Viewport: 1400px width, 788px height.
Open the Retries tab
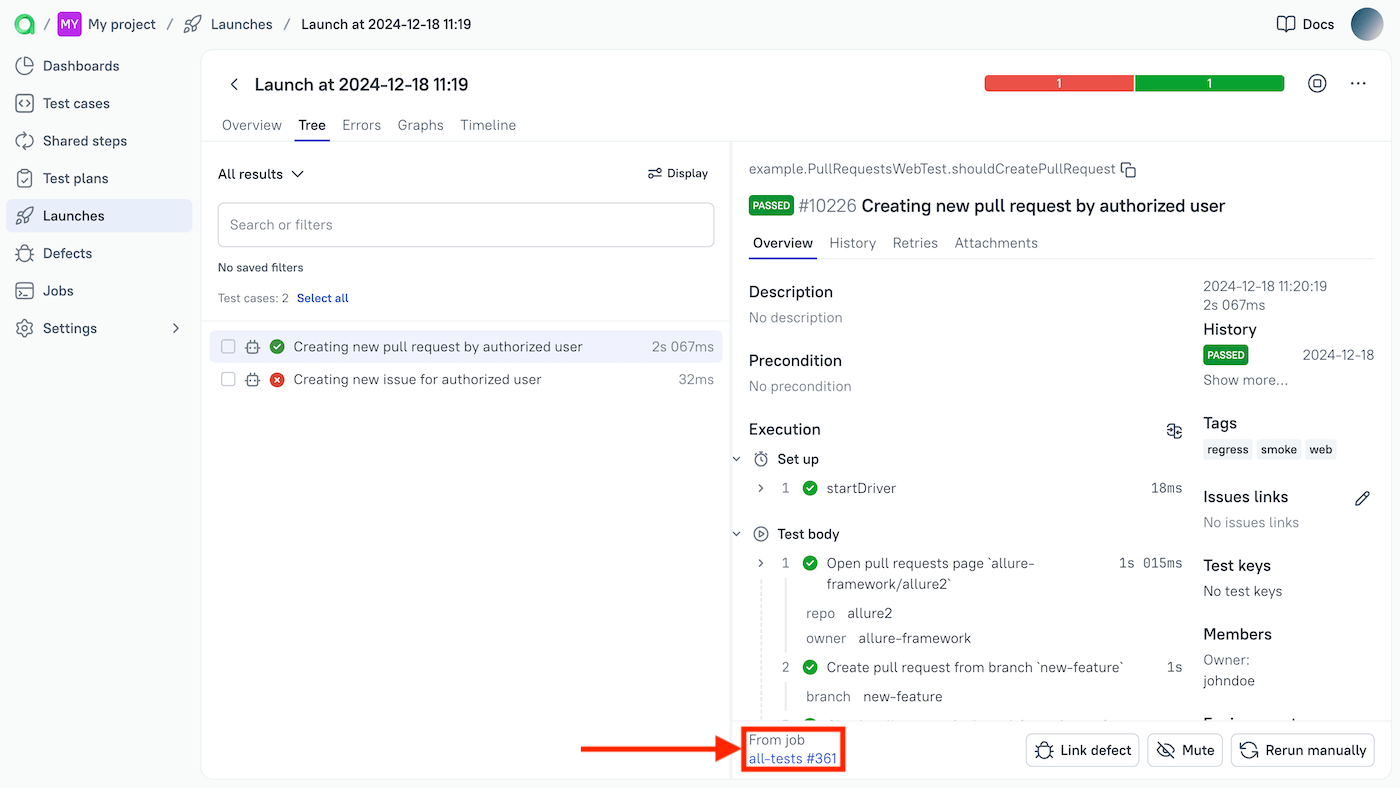point(914,242)
